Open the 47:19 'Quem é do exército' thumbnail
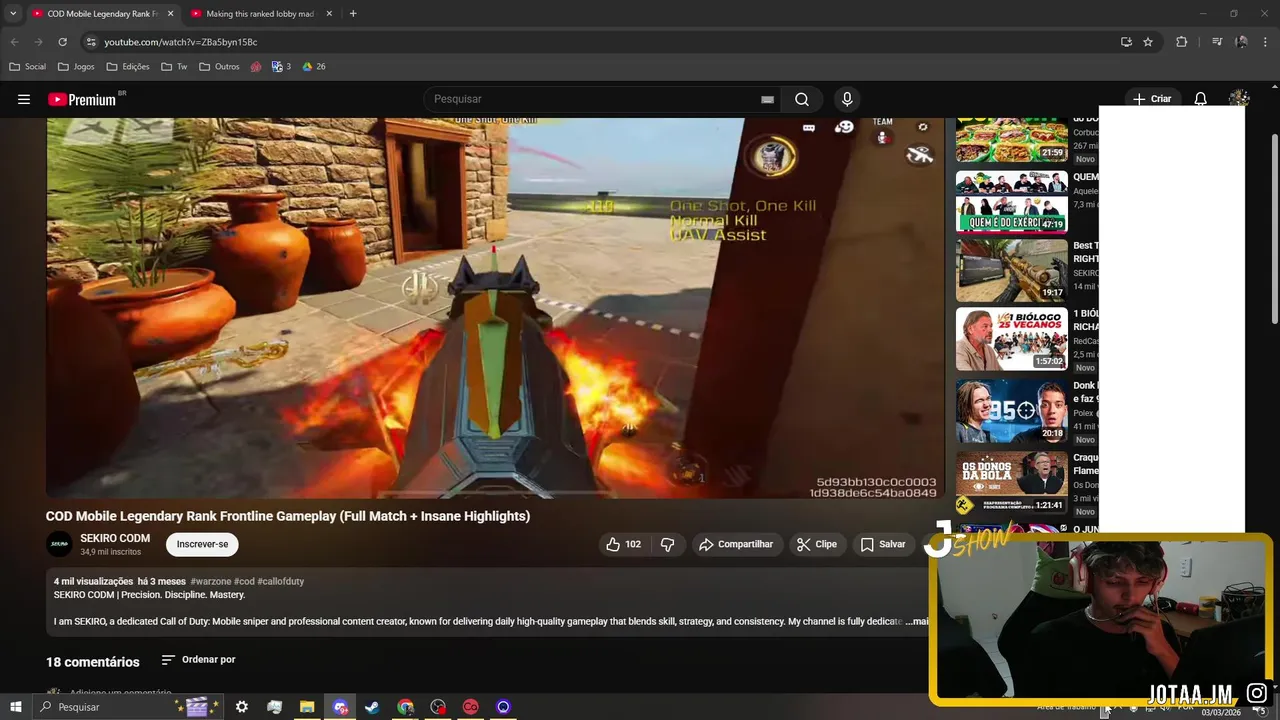 1011,201
